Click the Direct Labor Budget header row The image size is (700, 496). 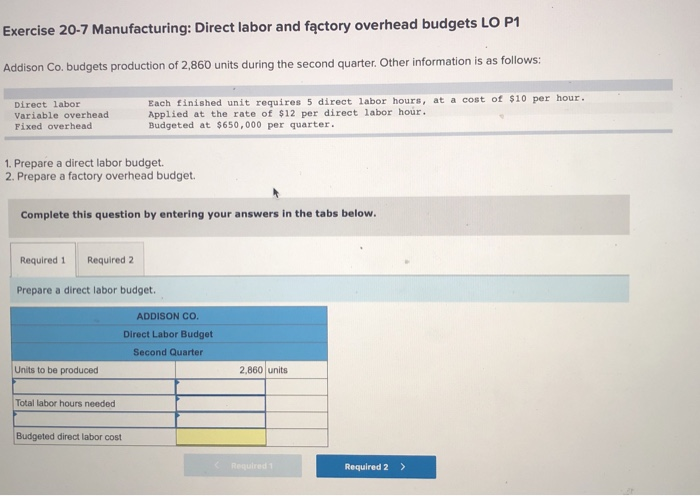(169, 334)
